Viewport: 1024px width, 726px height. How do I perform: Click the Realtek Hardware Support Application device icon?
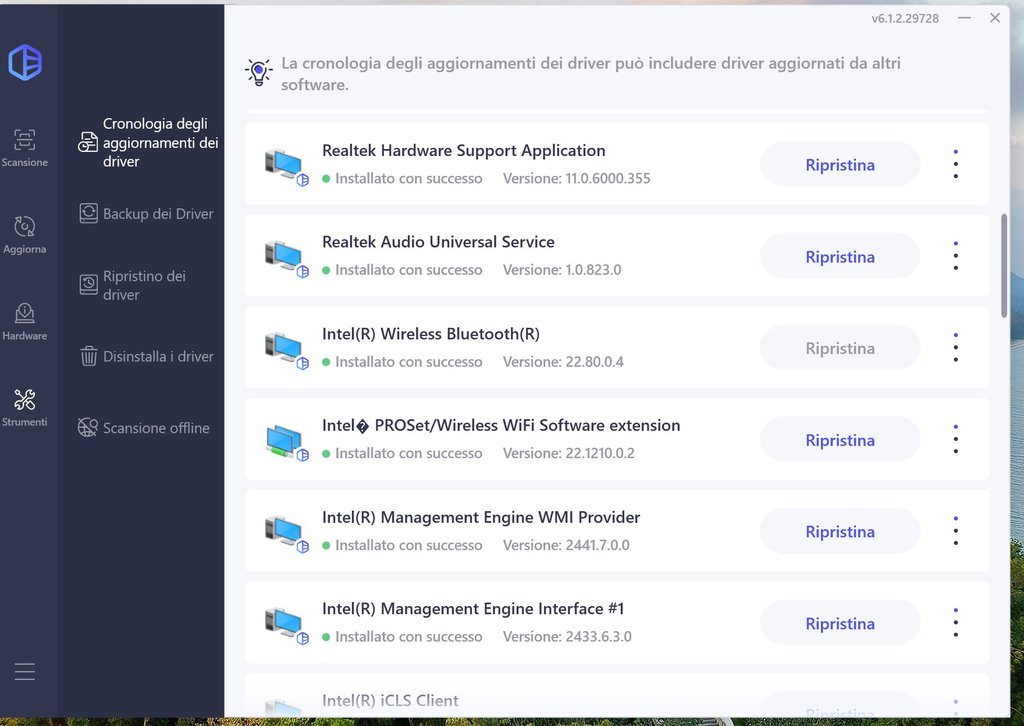pyautogui.click(x=286, y=166)
